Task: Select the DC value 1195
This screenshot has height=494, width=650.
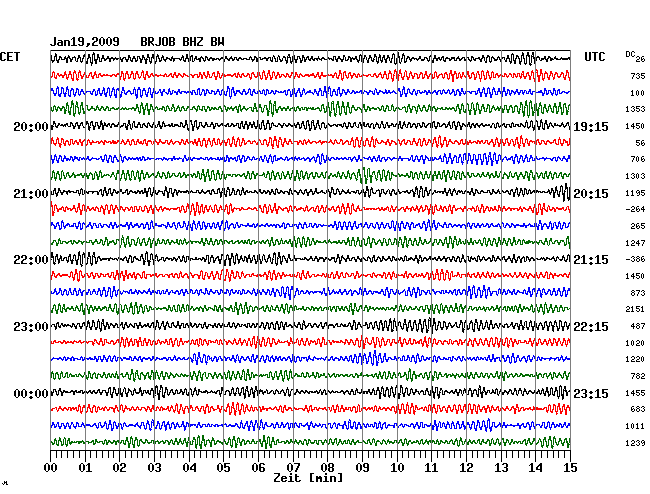Action: tap(635, 193)
